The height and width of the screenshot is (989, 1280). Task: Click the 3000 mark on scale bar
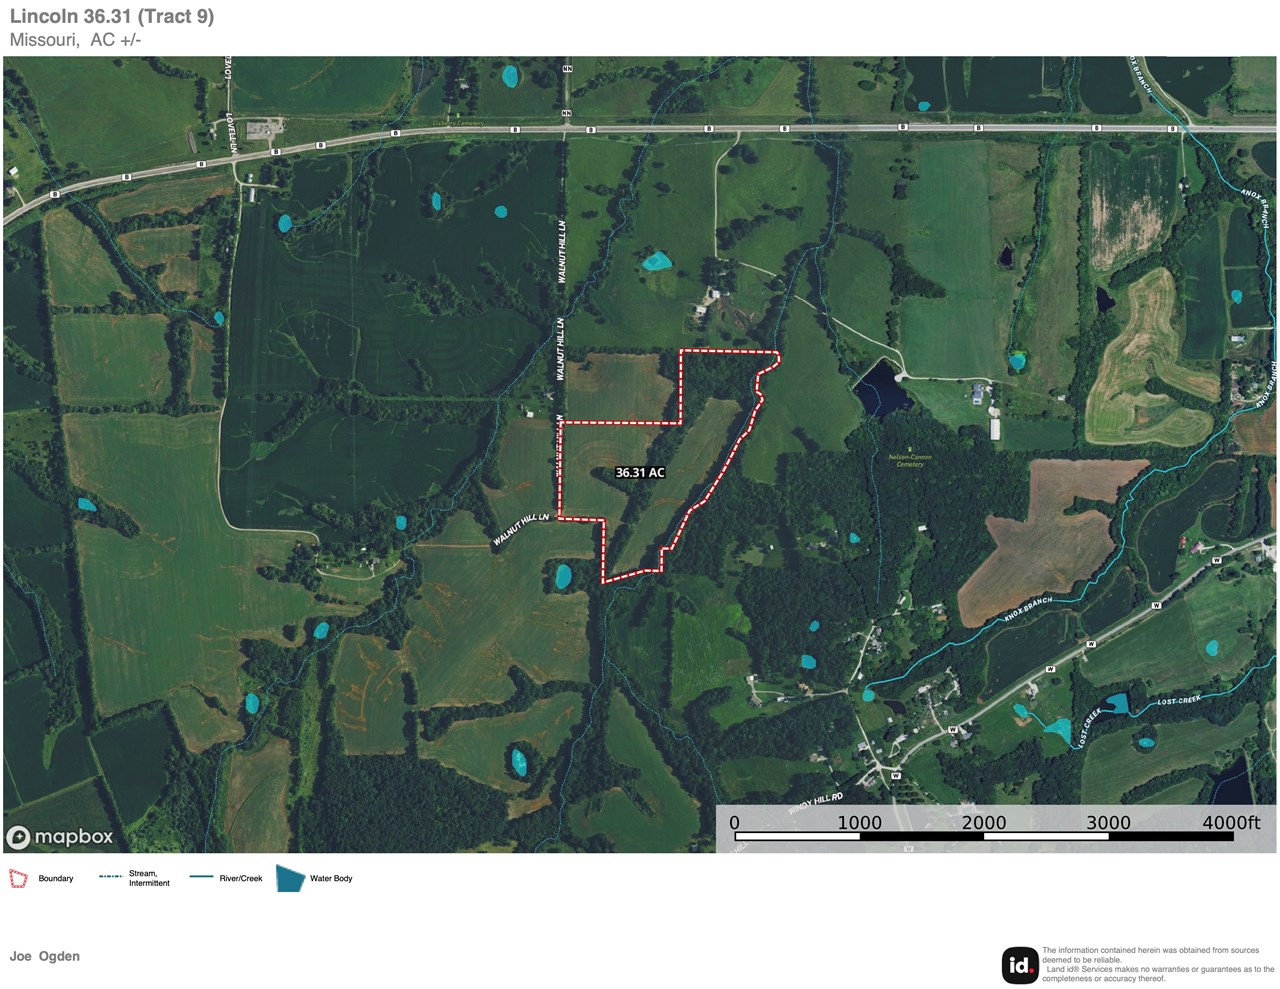coord(1108,822)
